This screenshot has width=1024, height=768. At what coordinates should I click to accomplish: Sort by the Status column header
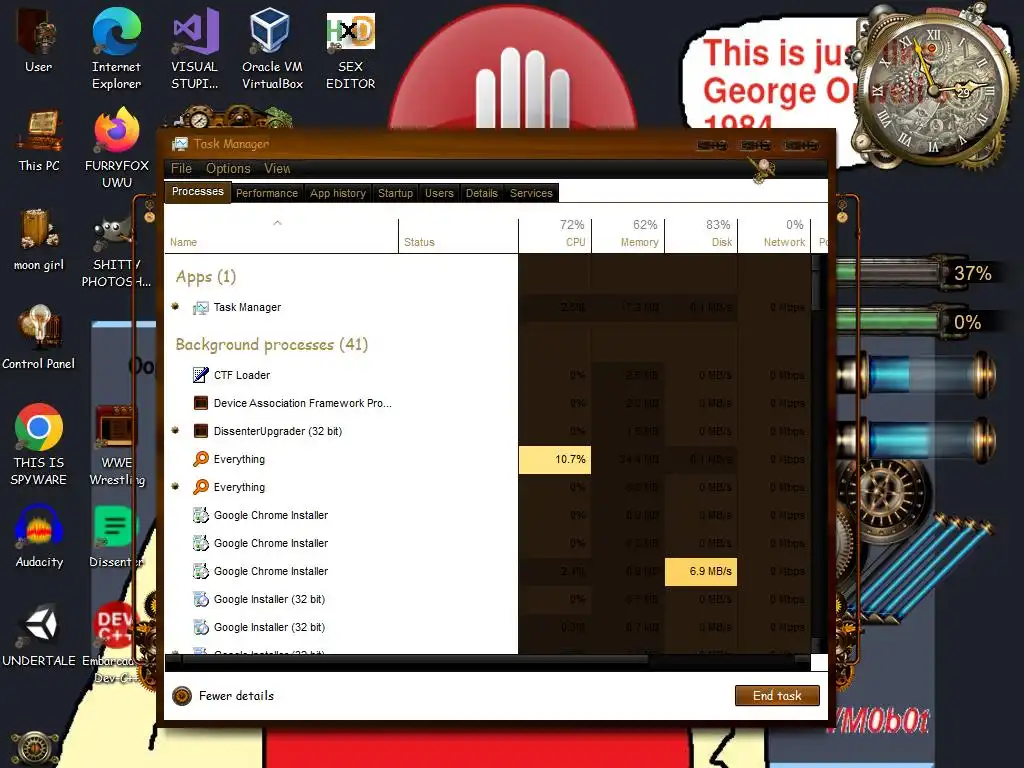(x=458, y=234)
